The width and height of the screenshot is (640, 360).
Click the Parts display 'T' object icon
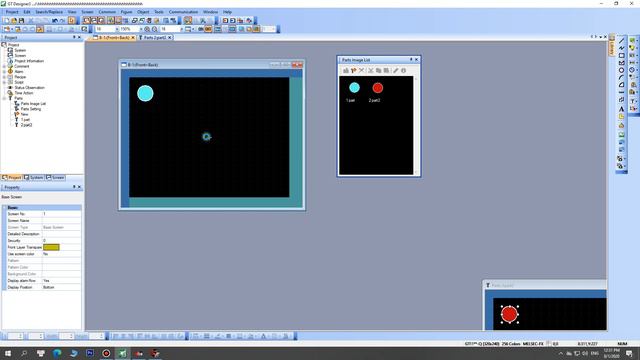[x=633, y=101]
